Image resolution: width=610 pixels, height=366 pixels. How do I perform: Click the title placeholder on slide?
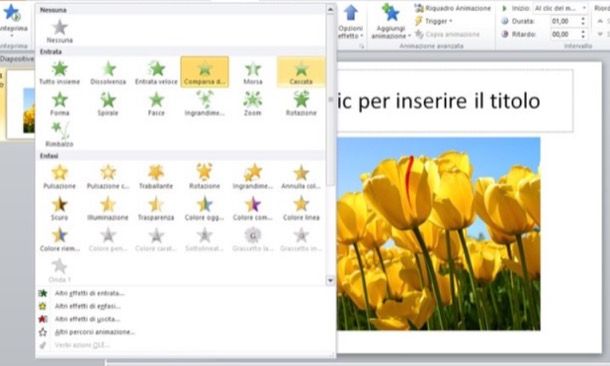point(454,101)
